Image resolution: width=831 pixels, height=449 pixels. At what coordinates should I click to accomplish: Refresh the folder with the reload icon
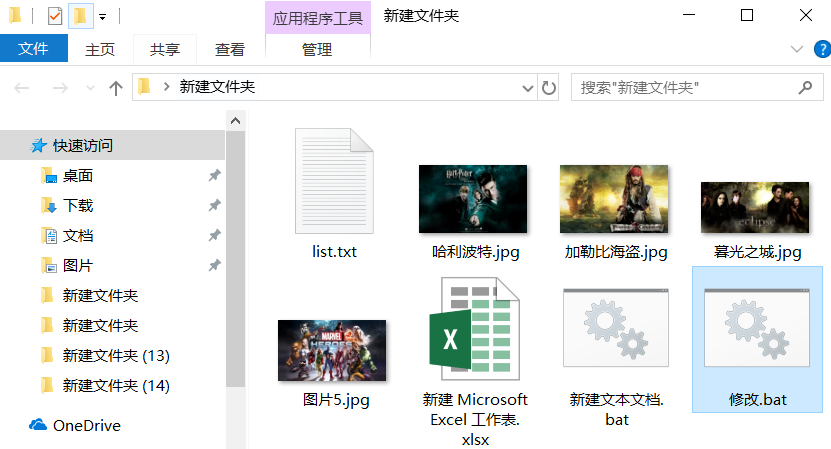[548, 88]
